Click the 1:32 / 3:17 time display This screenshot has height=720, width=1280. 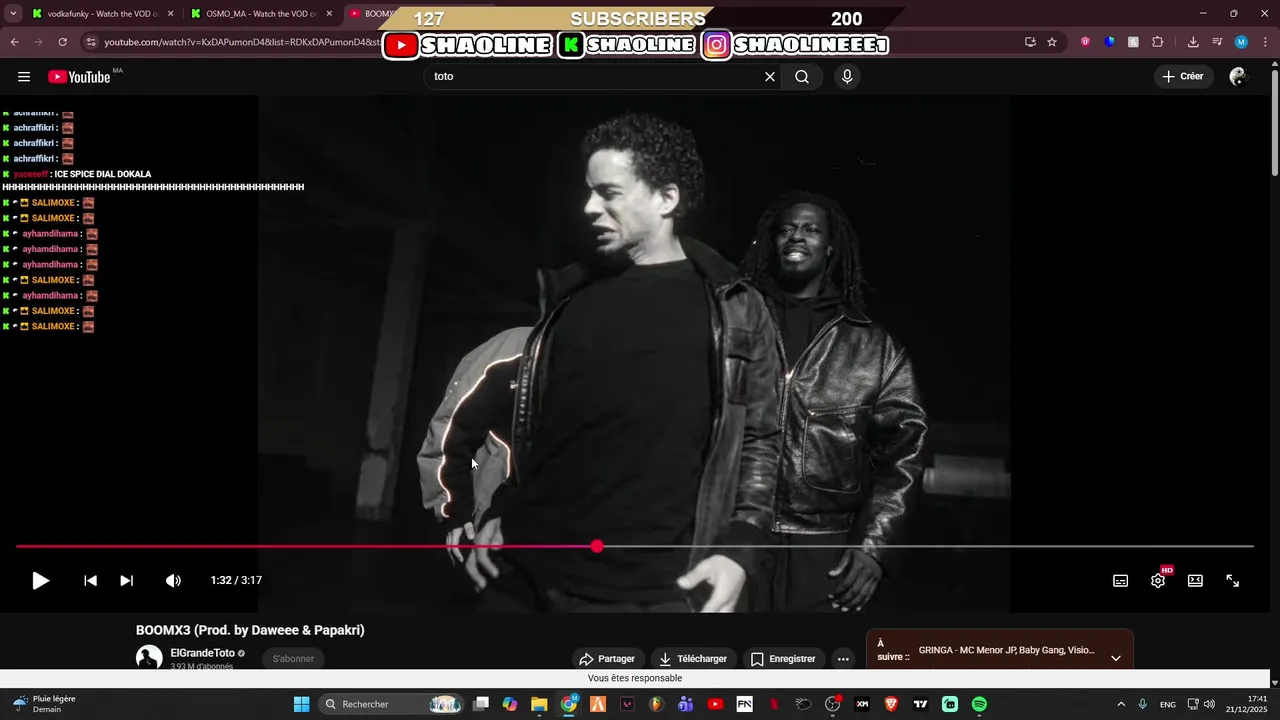236,580
